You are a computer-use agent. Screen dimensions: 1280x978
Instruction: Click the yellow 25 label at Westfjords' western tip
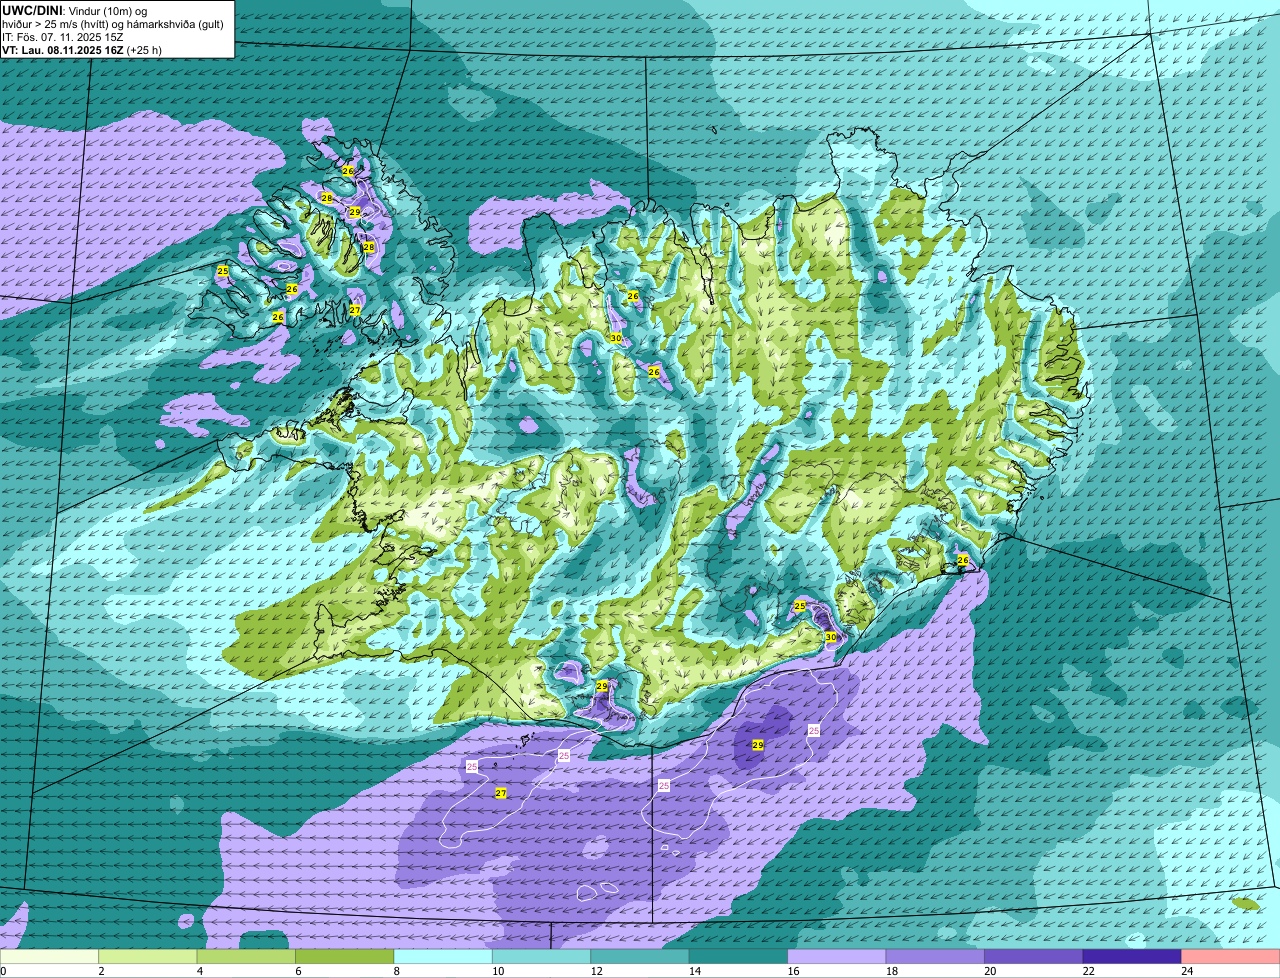pos(223,271)
